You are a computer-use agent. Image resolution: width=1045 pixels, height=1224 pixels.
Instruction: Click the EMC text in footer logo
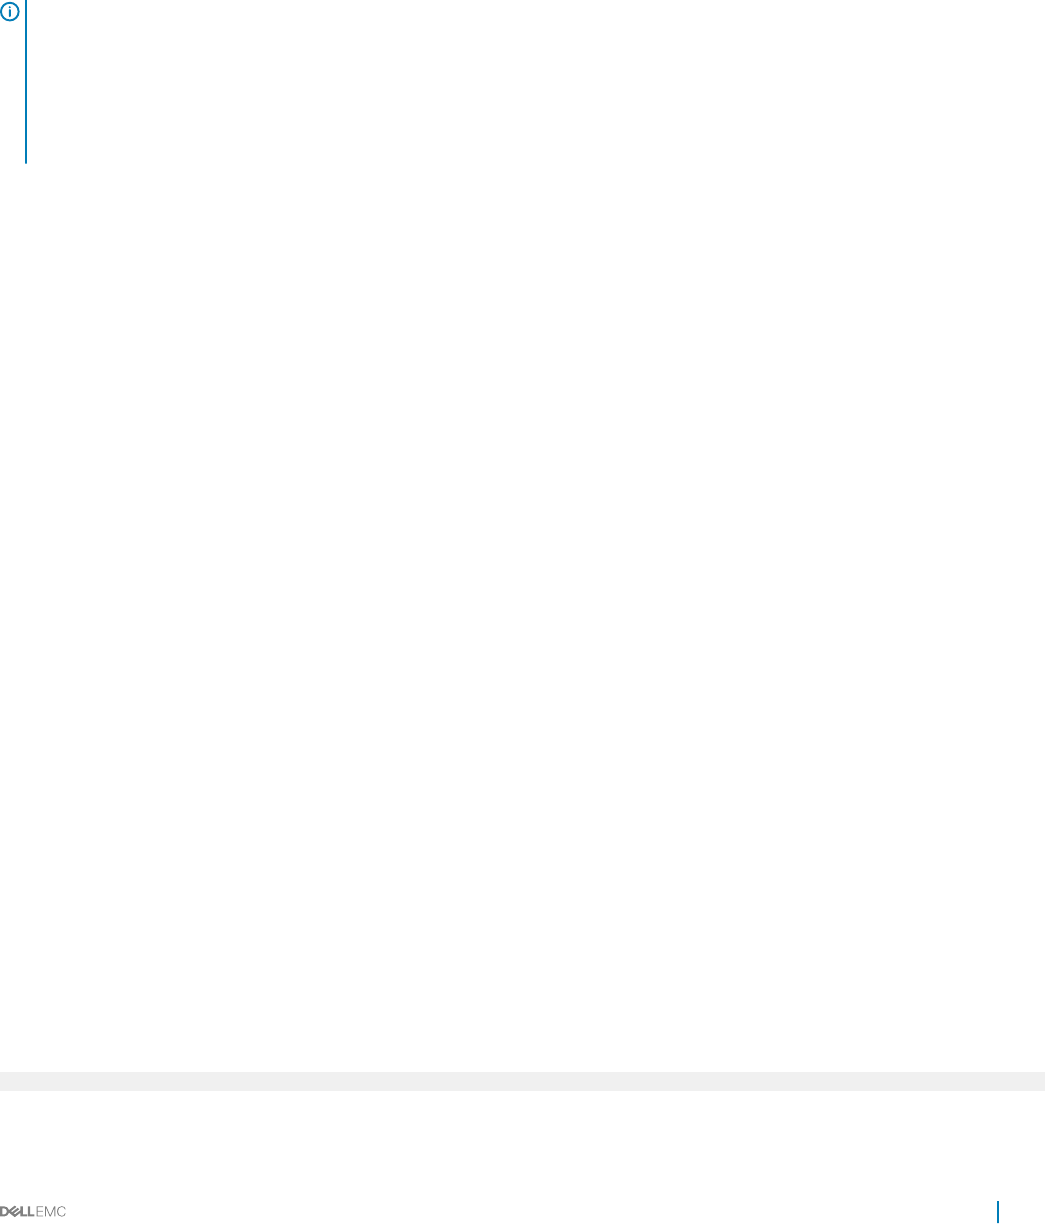(51, 1211)
